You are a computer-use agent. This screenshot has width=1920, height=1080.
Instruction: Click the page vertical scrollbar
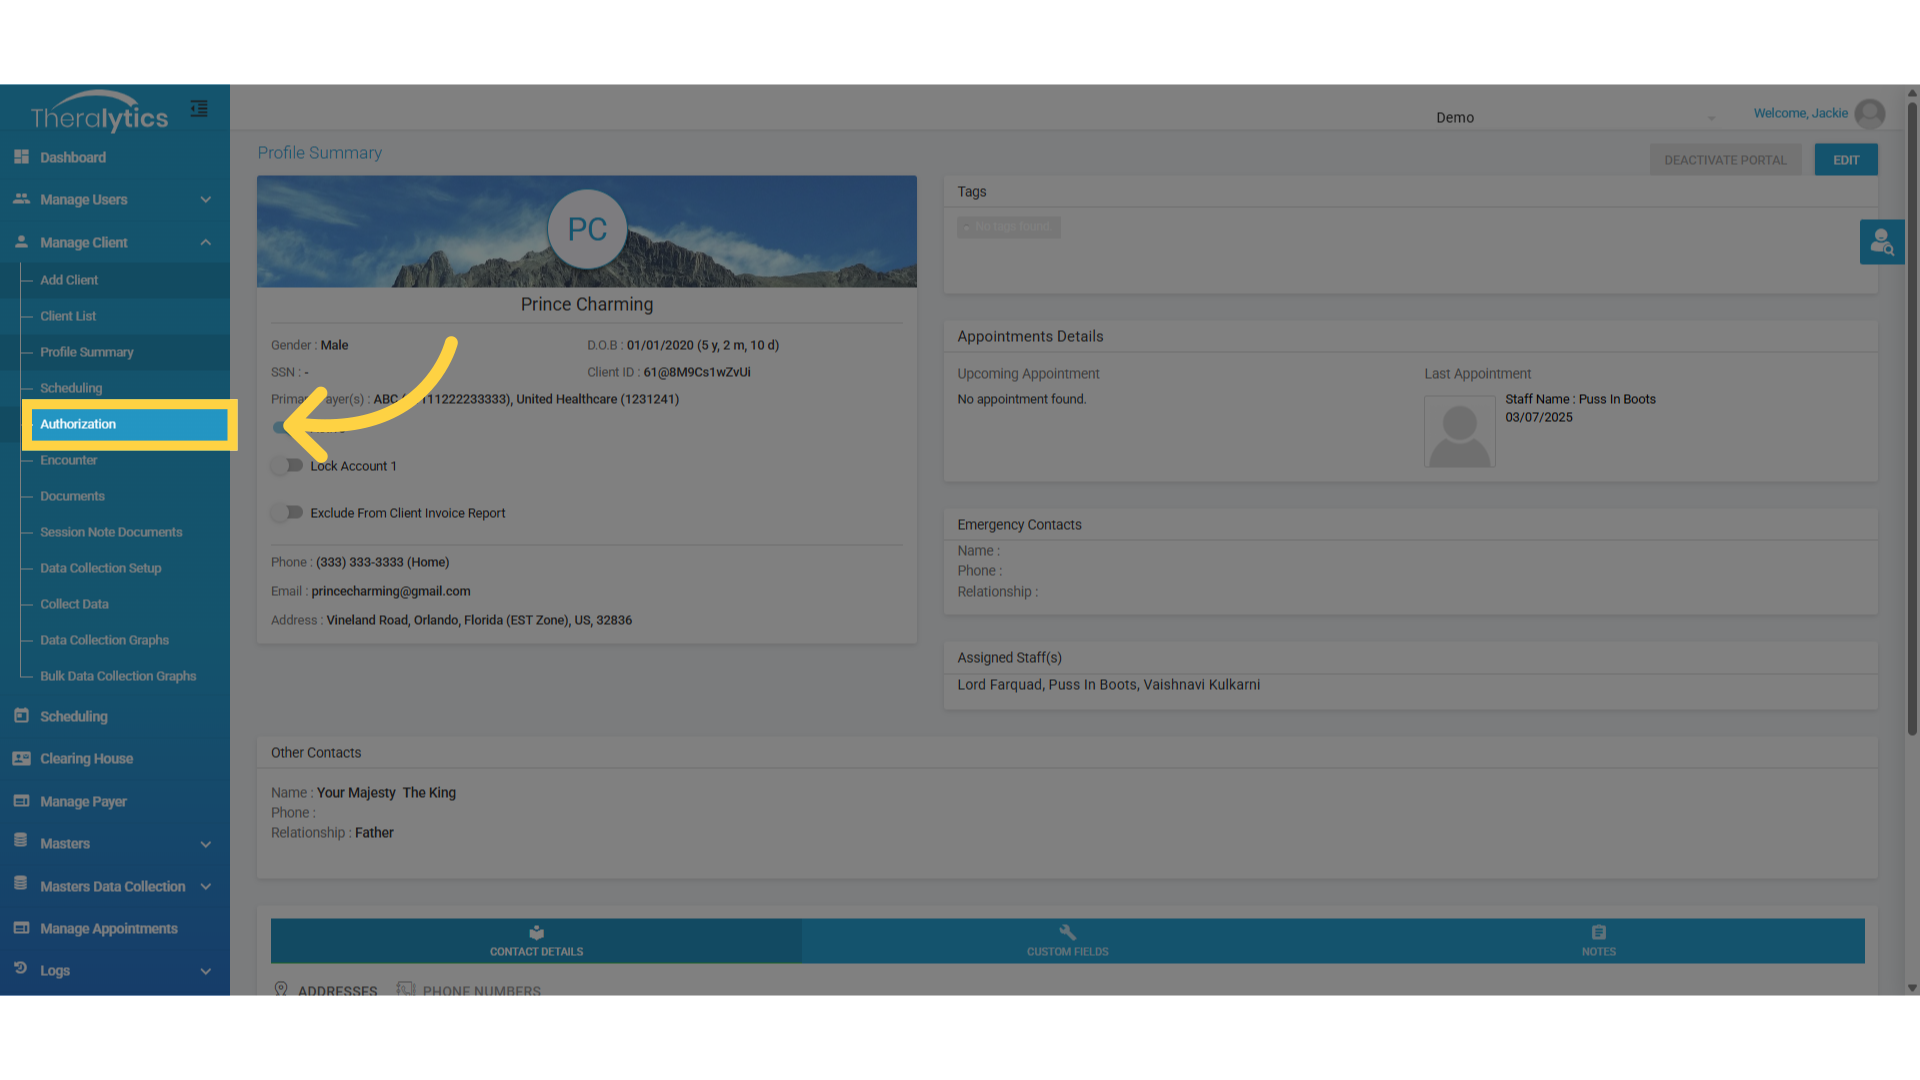click(x=1912, y=420)
